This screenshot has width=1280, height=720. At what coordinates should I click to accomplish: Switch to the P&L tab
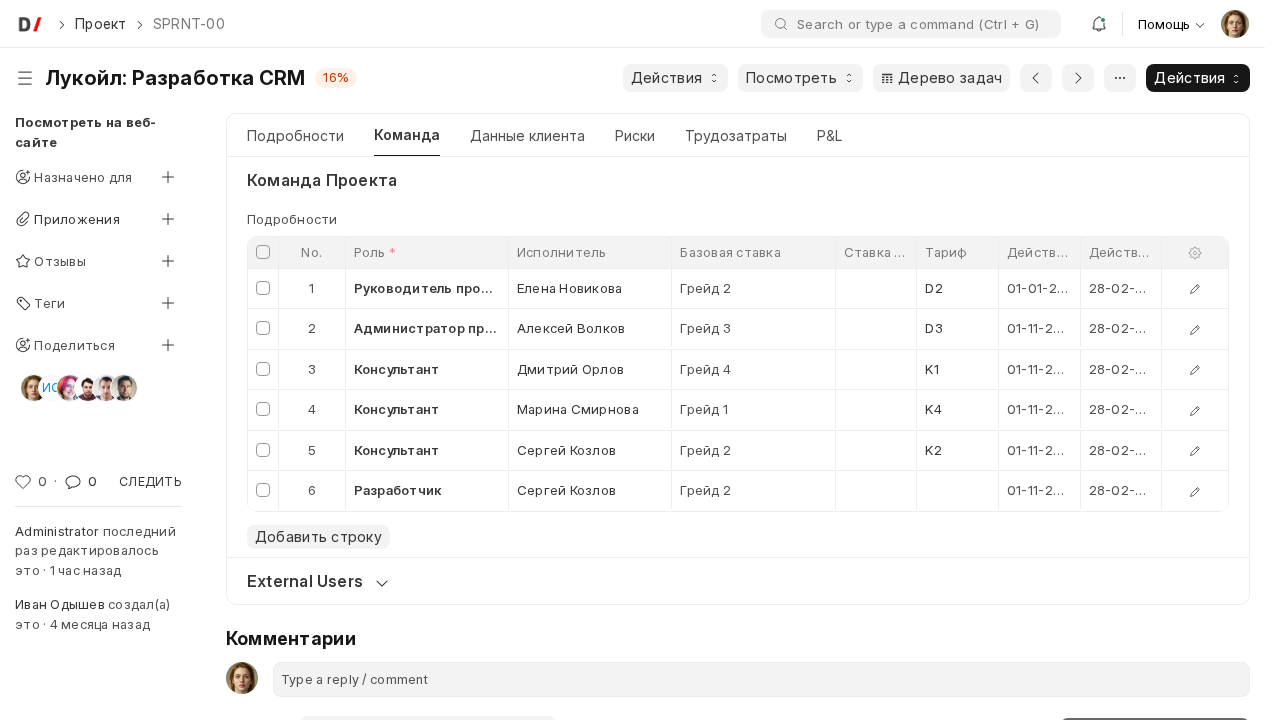(829, 136)
